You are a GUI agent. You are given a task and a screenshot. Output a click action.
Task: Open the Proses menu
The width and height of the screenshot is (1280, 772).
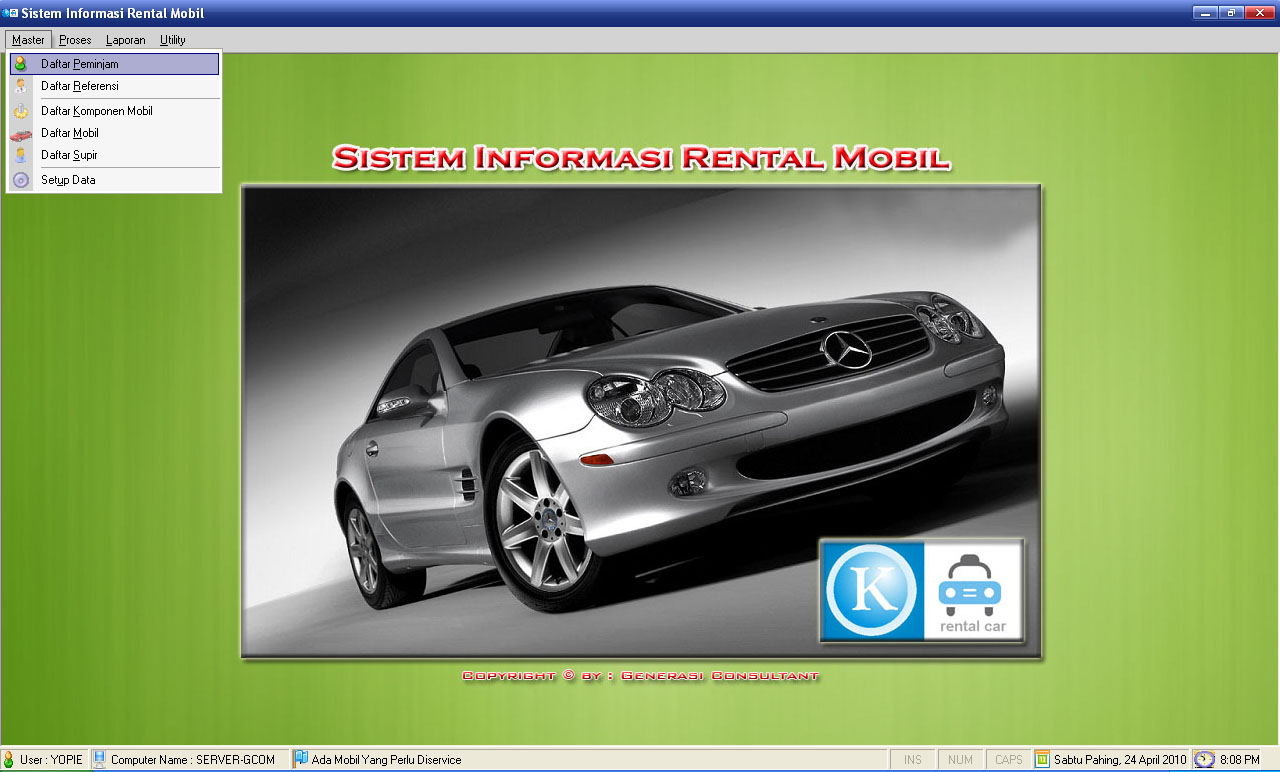coord(75,40)
